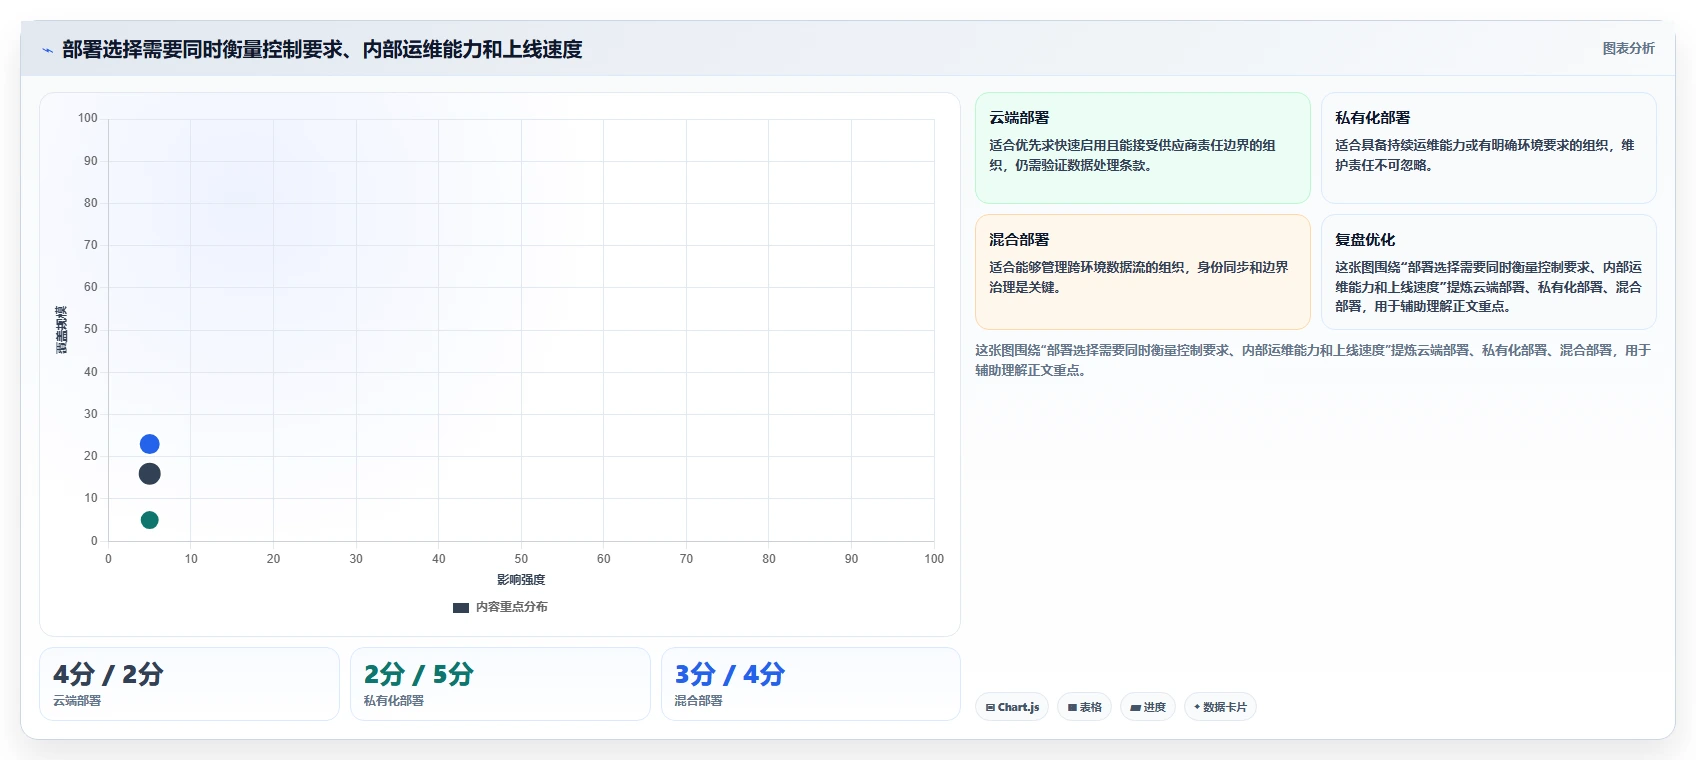Click the panel title 部署选择需要同时衡量控制要求
This screenshot has height=760, width=1696.
(x=322, y=49)
